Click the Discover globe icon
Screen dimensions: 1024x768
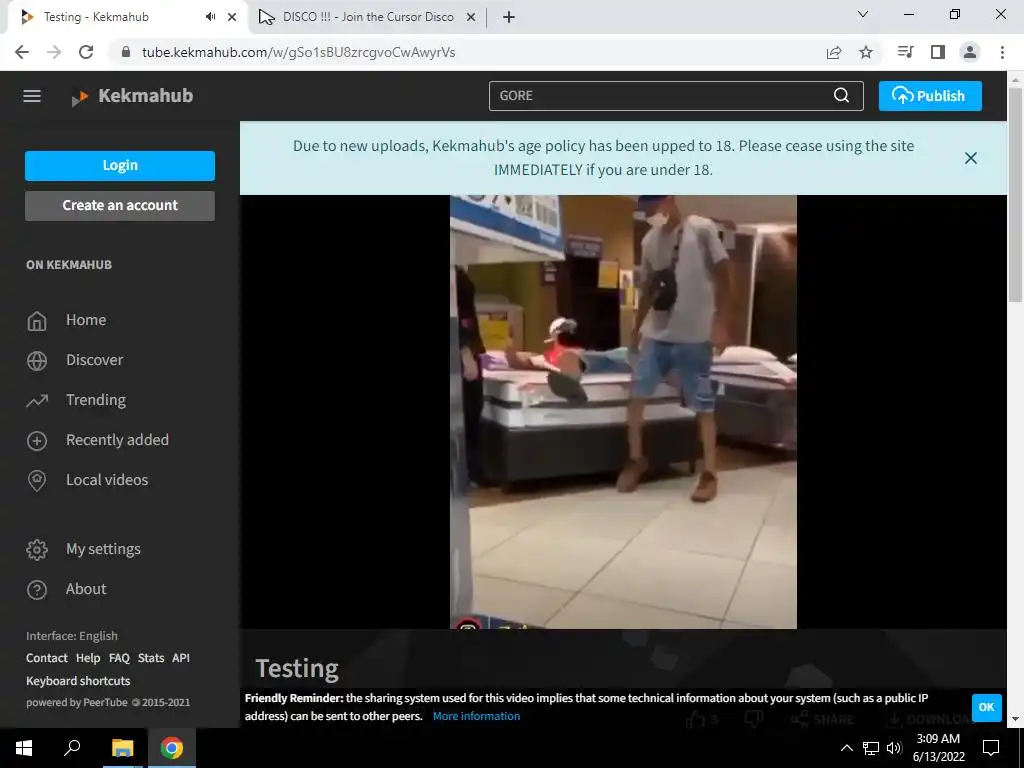click(x=37, y=360)
